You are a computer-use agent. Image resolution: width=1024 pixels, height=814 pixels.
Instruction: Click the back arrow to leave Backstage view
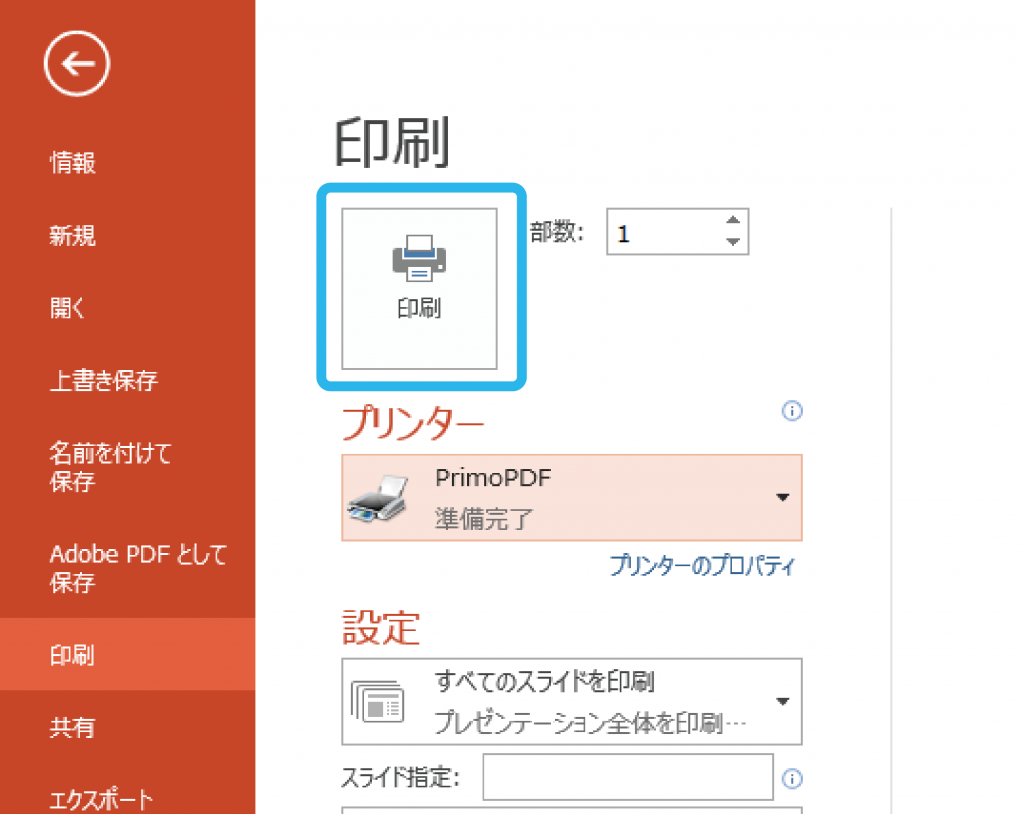(76, 62)
